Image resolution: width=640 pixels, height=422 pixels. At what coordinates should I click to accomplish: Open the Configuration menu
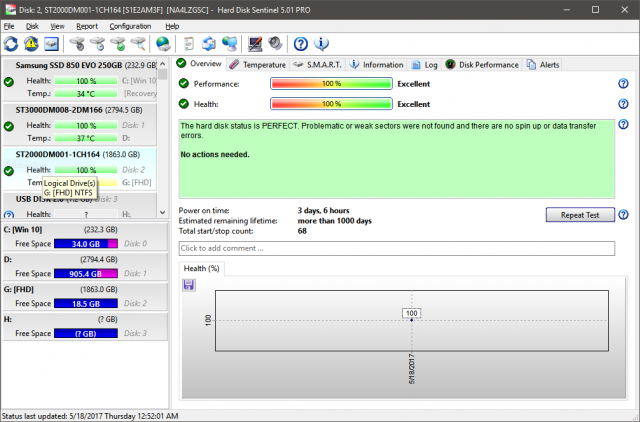pos(130,26)
